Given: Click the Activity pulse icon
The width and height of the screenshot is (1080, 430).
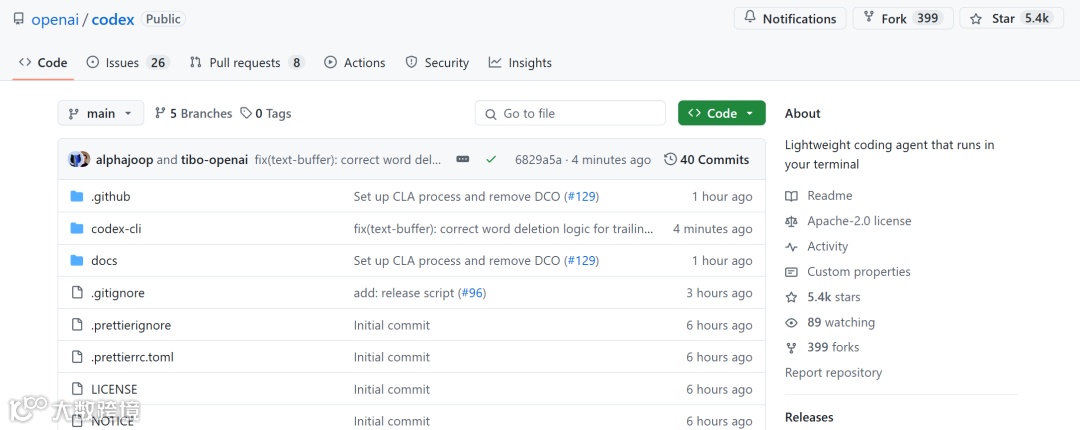Looking at the screenshot, I should (x=791, y=247).
